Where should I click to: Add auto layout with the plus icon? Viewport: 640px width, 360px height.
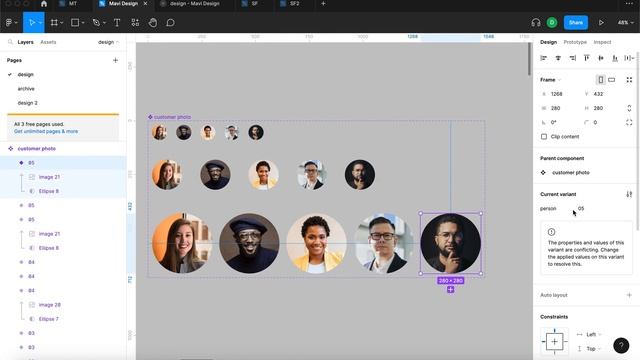tap(629, 295)
